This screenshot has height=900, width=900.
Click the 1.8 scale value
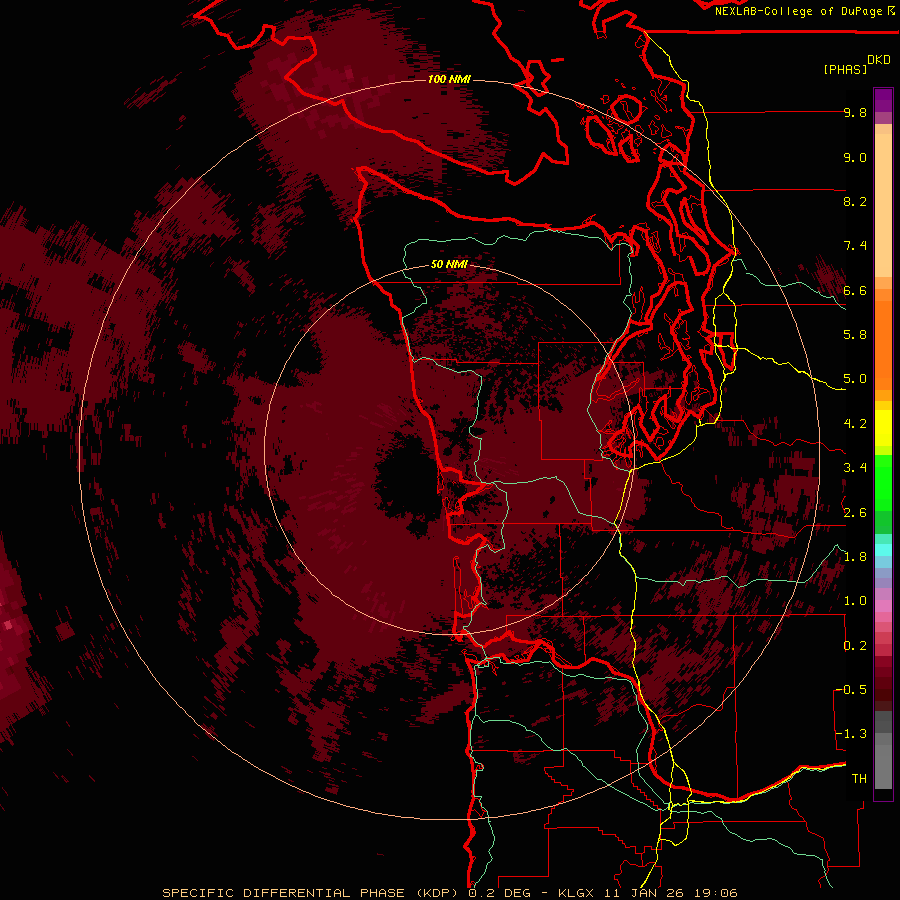coord(855,557)
